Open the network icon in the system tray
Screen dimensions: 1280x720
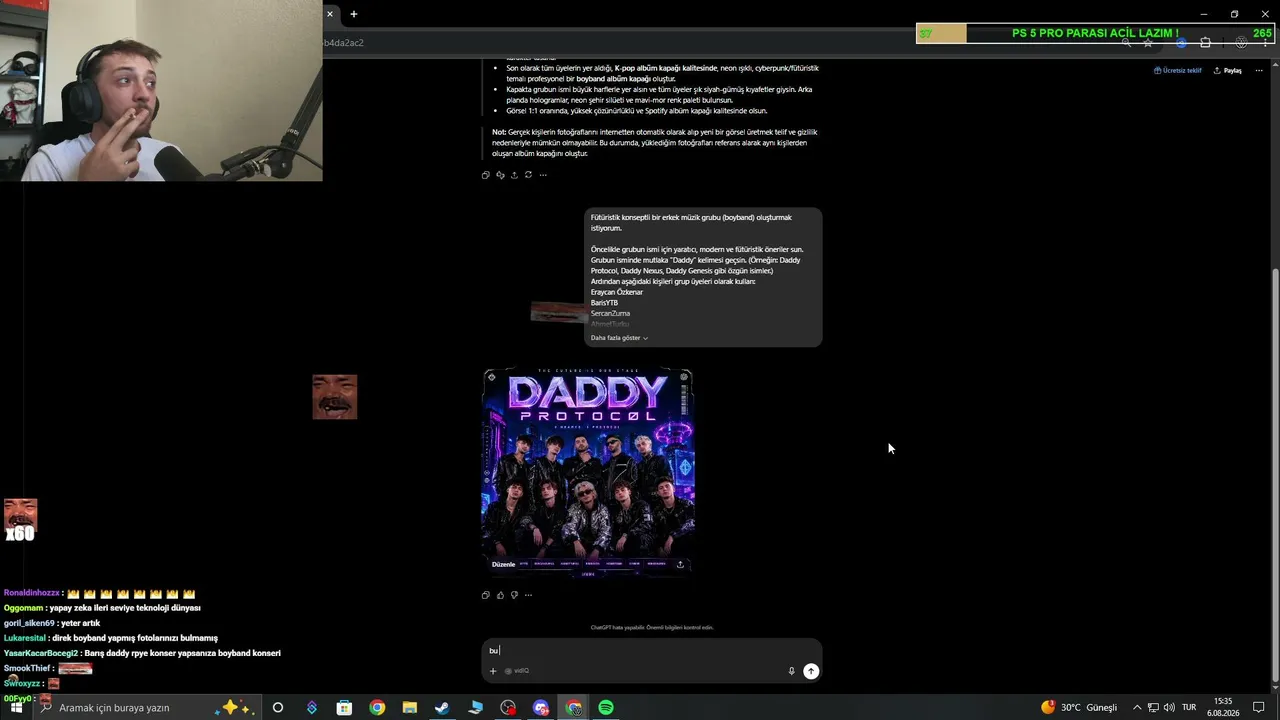(1153, 707)
